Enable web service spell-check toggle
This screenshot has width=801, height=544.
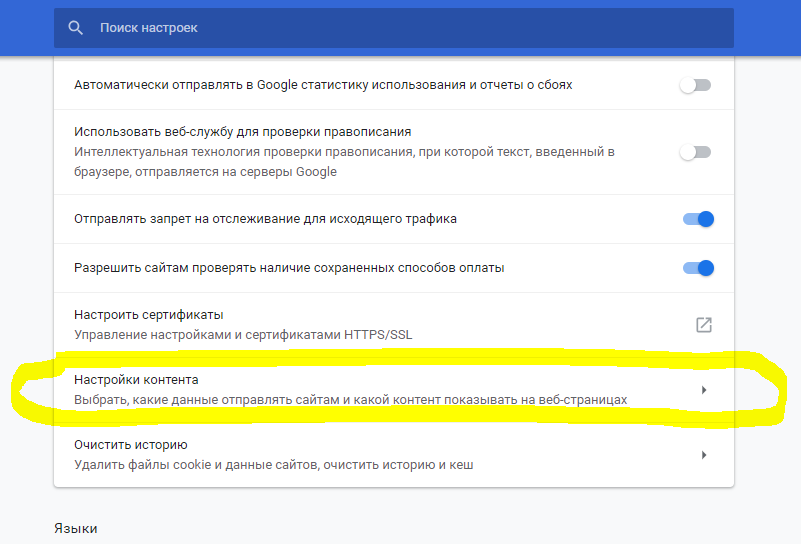coord(695,152)
